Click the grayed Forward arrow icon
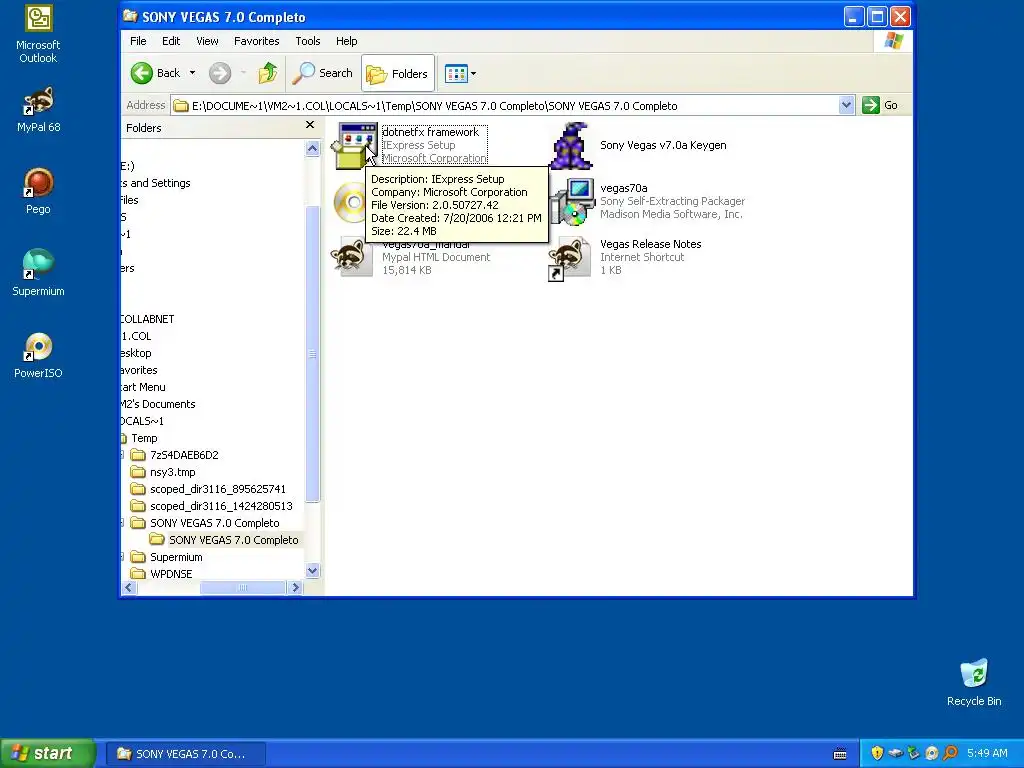The width and height of the screenshot is (1024, 768). click(220, 73)
